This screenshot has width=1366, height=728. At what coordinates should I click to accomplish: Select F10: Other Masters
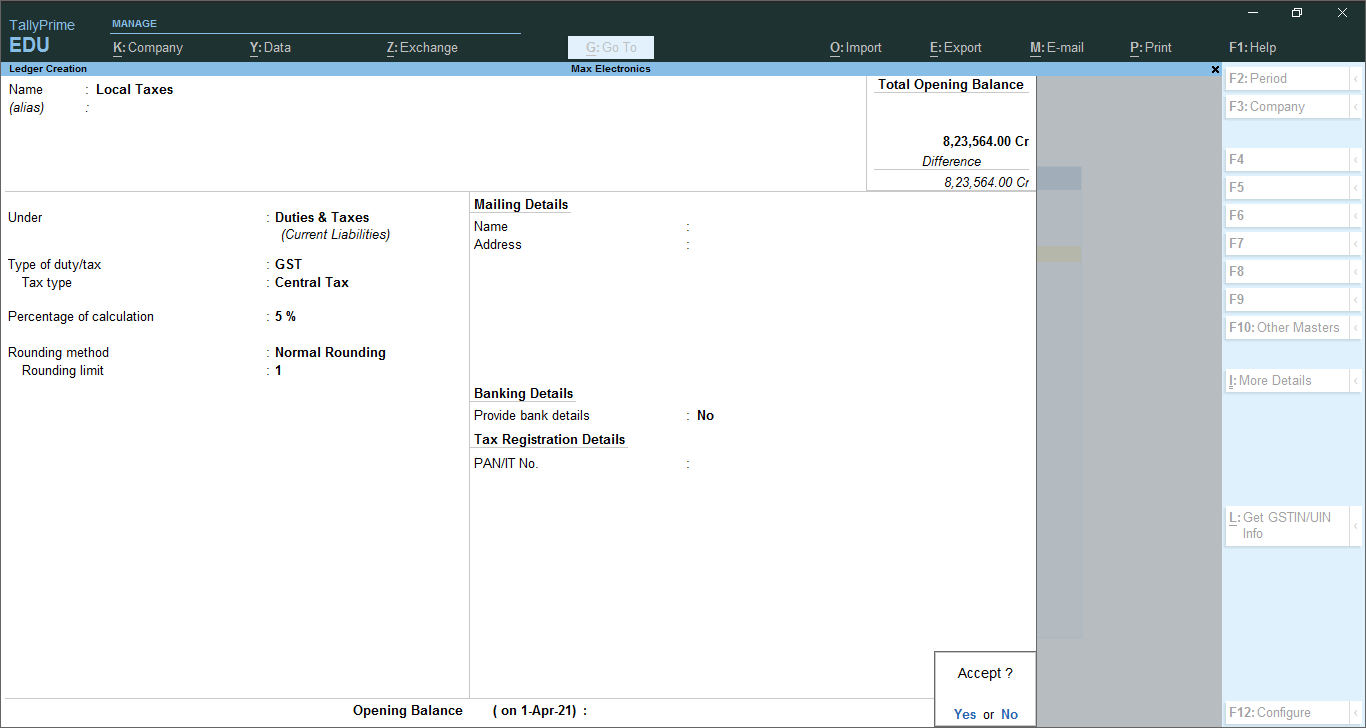click(1287, 327)
